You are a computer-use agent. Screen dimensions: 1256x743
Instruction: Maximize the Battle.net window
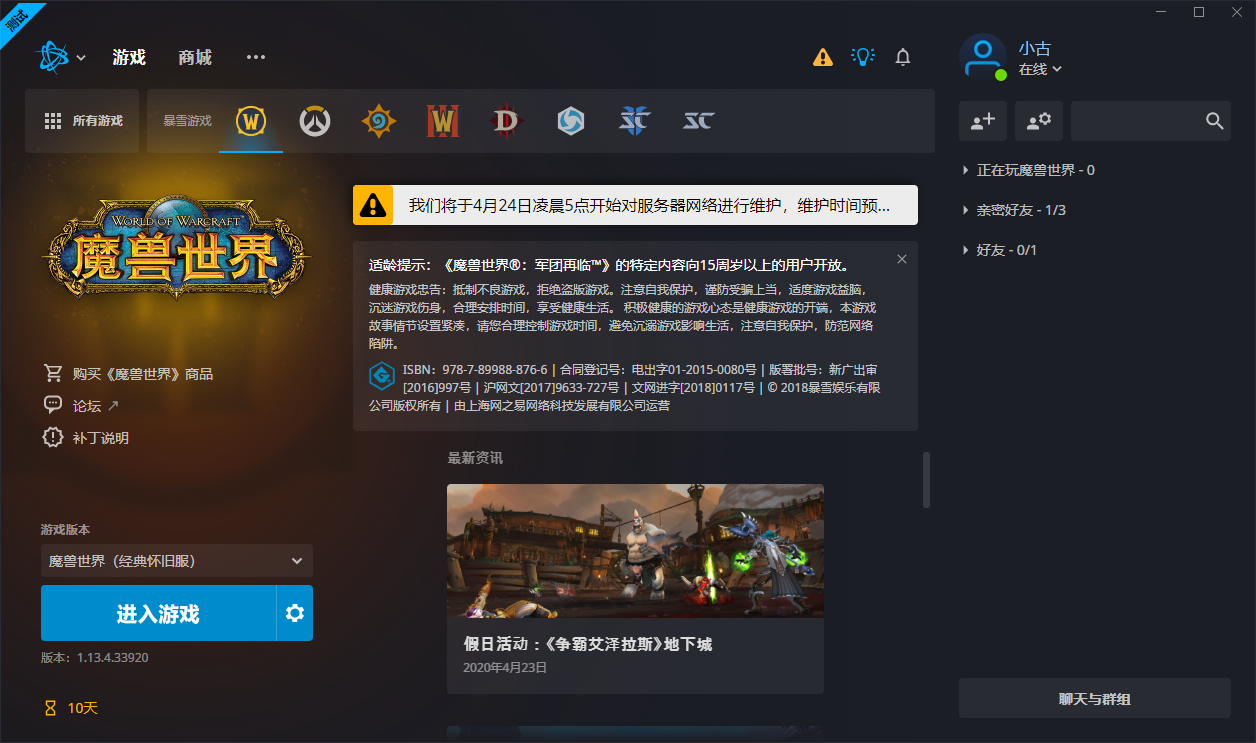point(1199,12)
